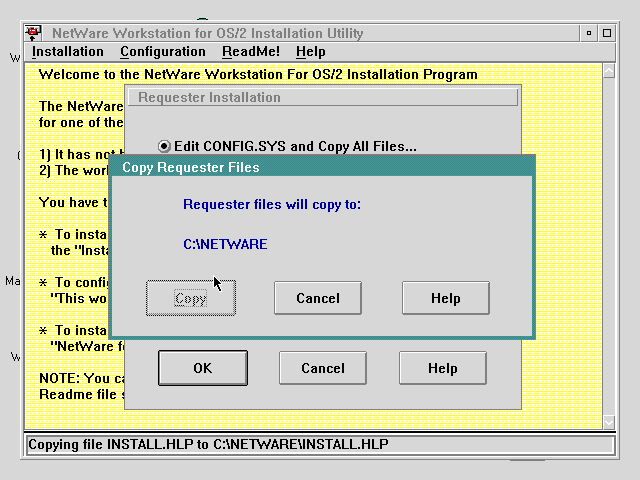This screenshot has height=480, width=640.
Task: Click OK in Requester Installation dialog
Action: [x=203, y=368]
